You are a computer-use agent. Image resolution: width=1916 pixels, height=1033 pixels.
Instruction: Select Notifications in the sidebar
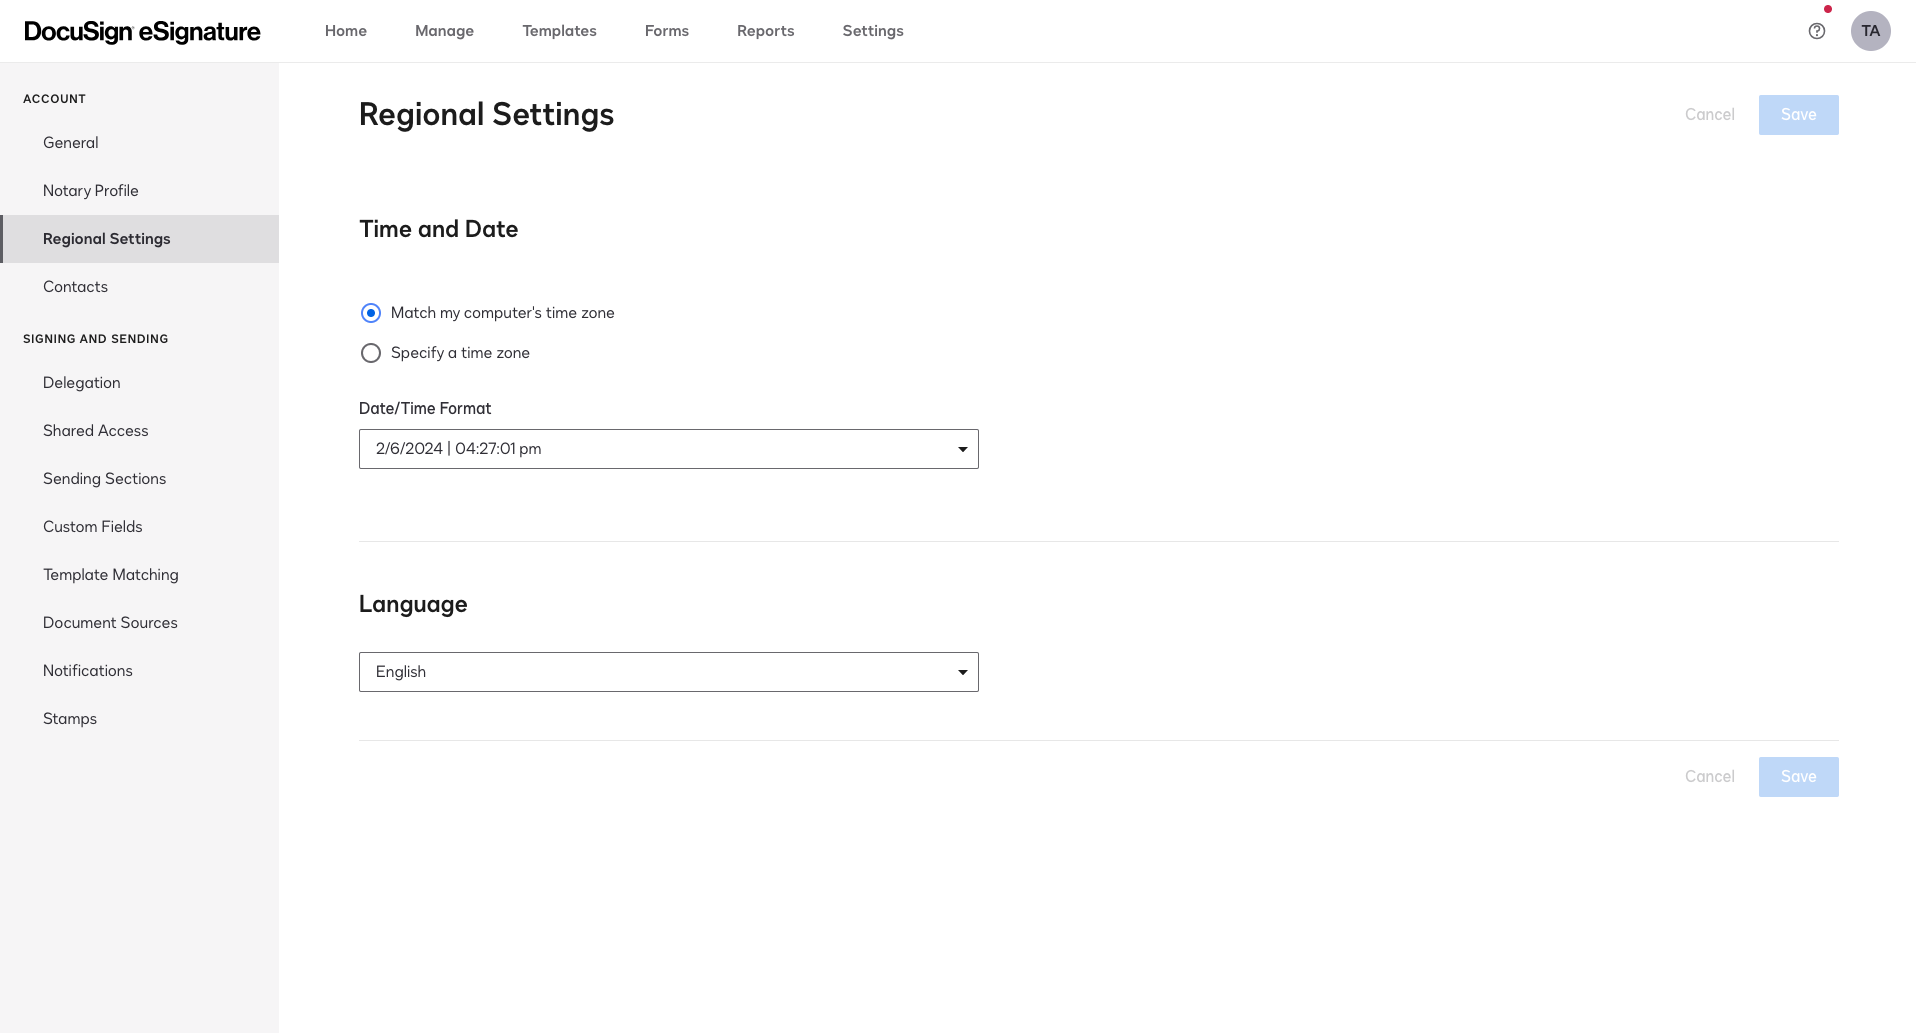87,671
